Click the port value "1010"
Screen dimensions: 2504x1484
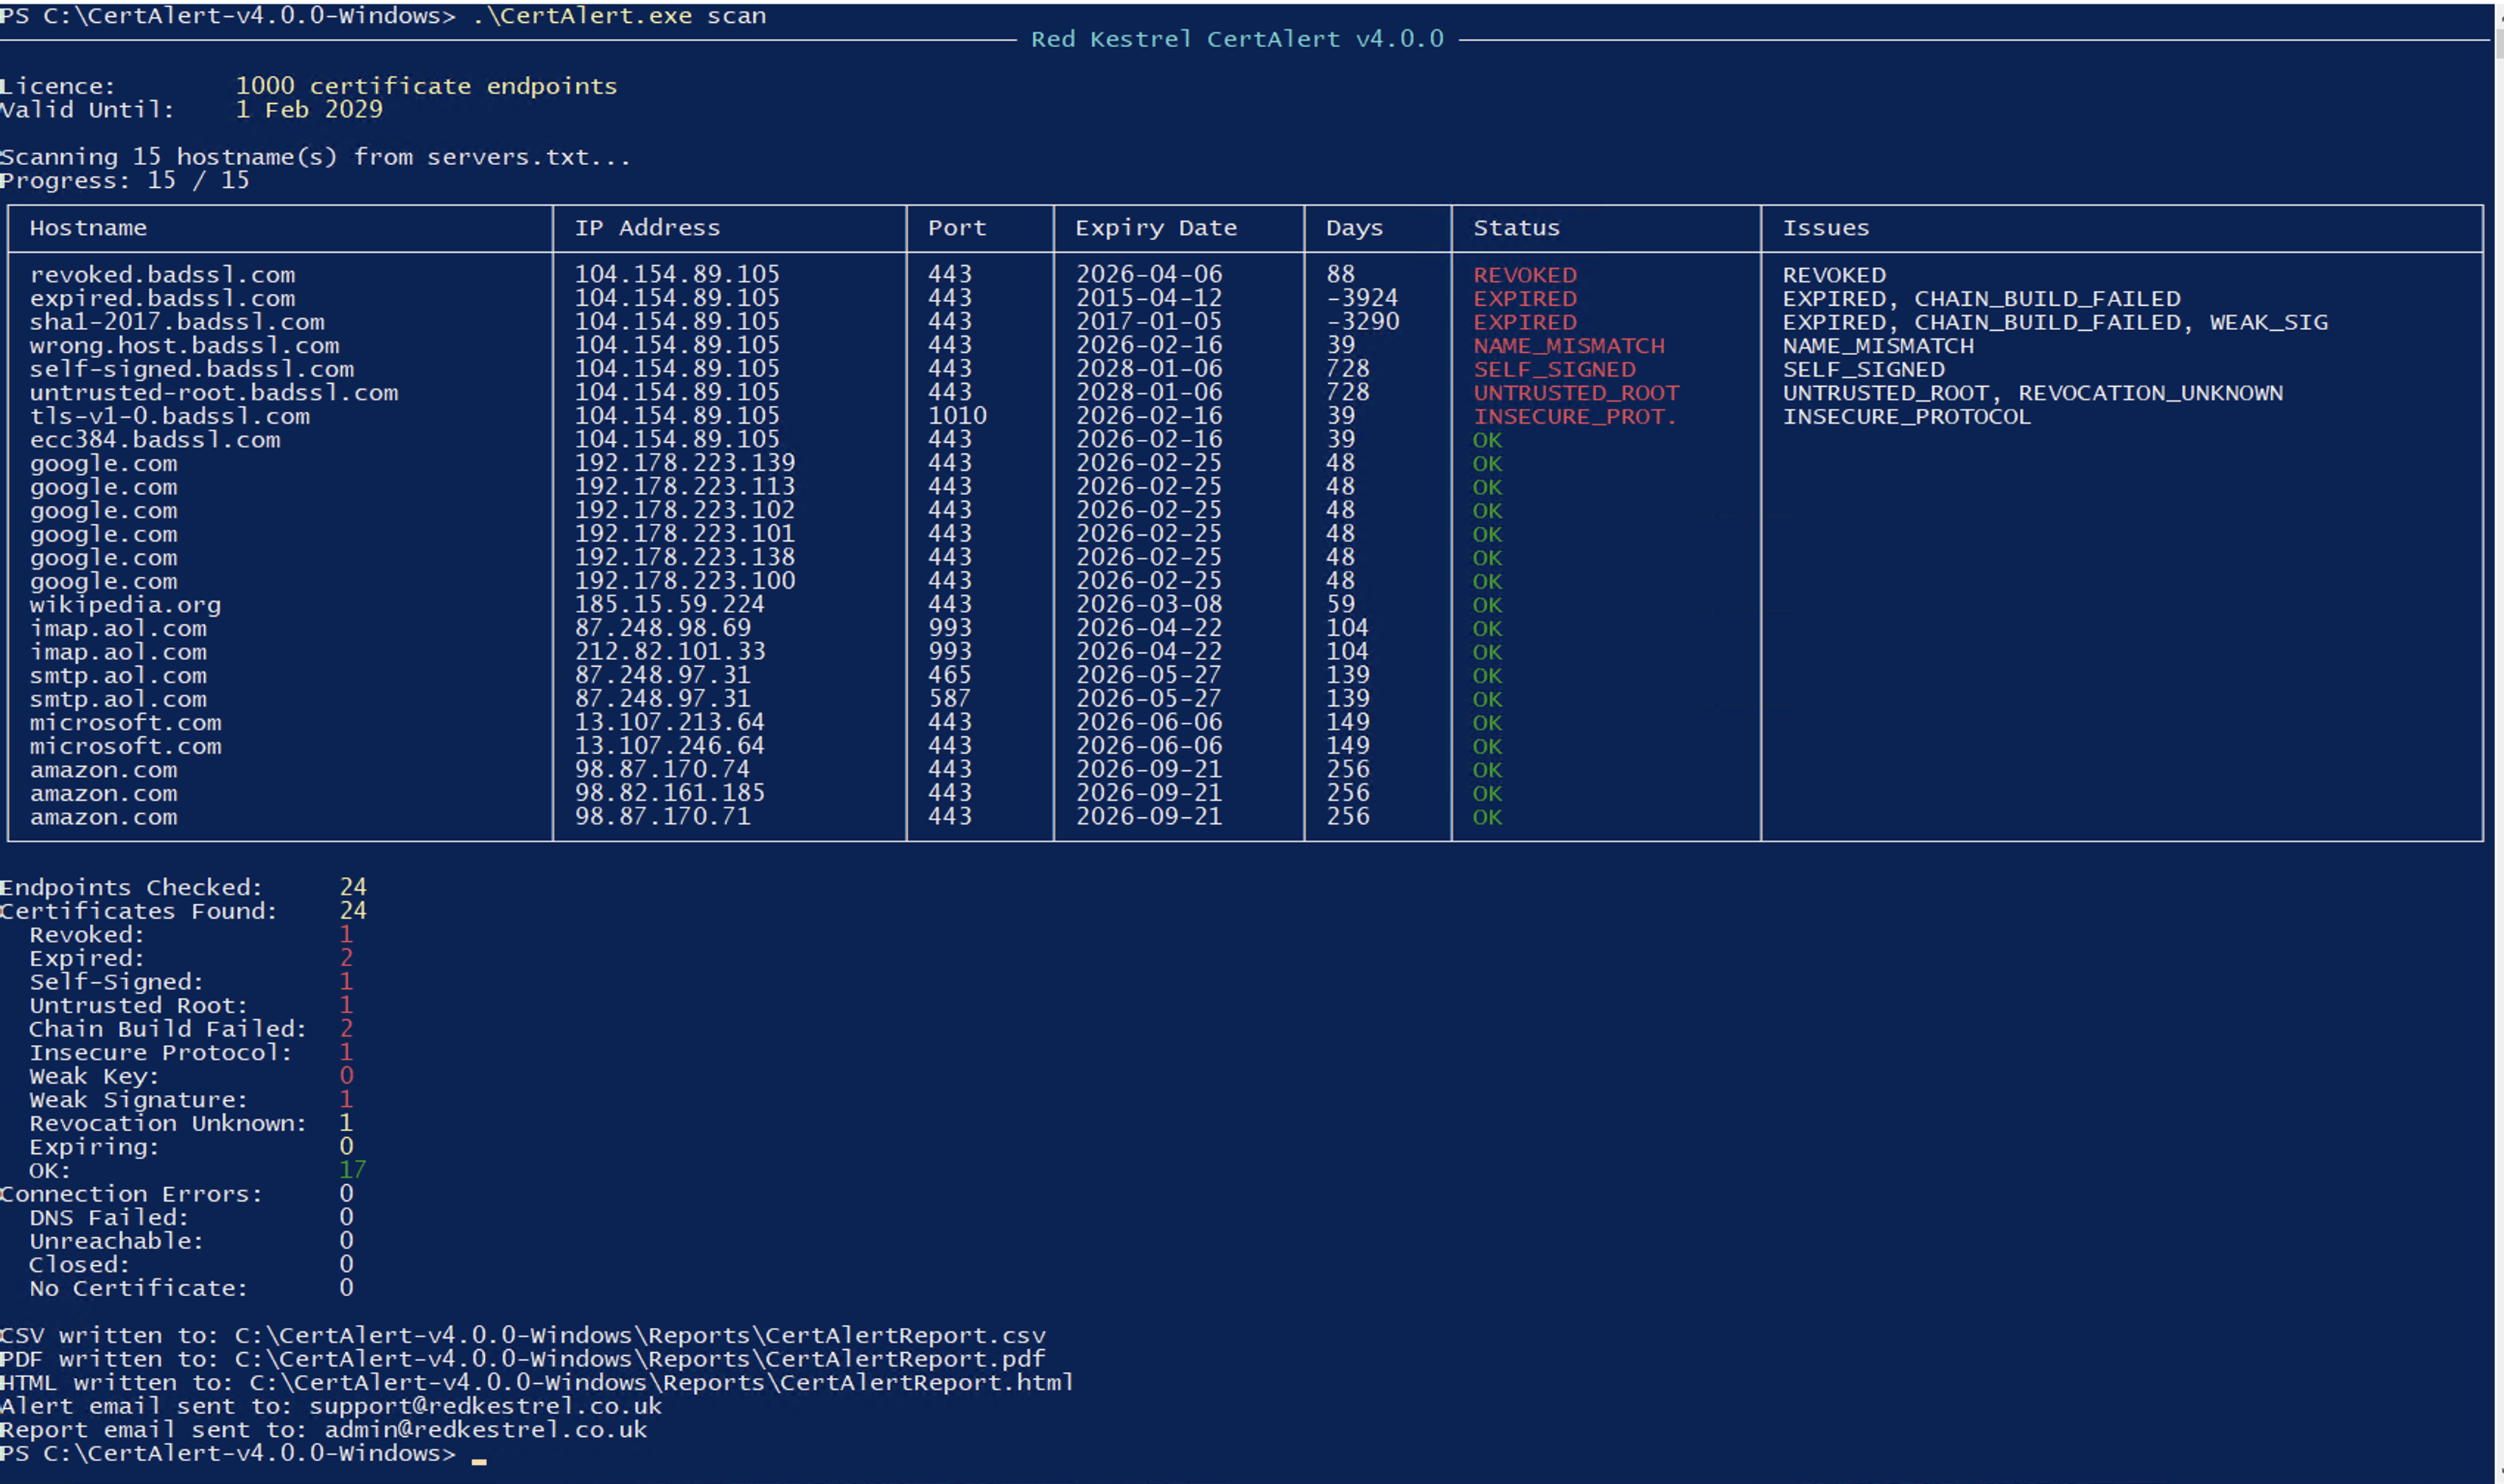pyautogui.click(x=957, y=416)
